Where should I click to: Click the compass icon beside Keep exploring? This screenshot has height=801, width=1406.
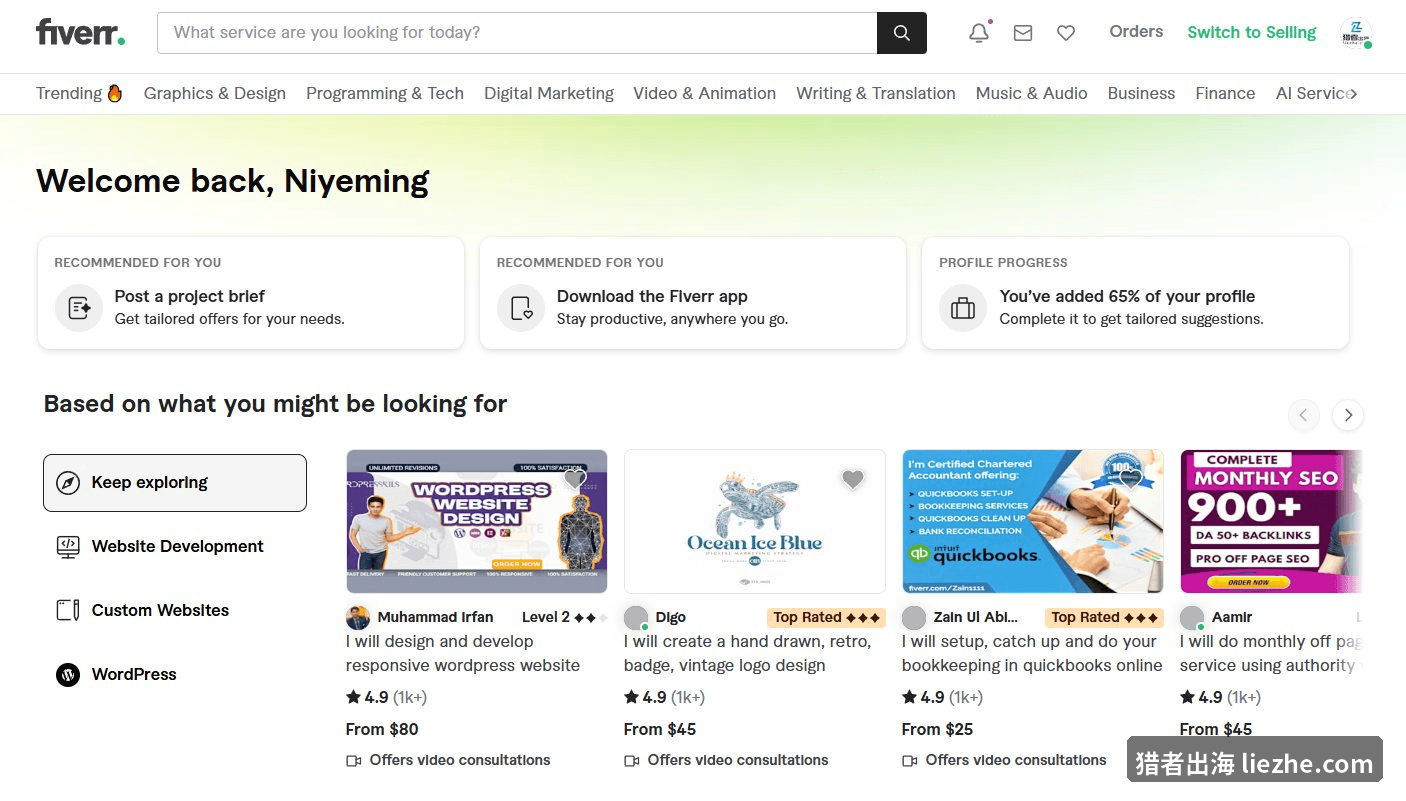click(68, 483)
